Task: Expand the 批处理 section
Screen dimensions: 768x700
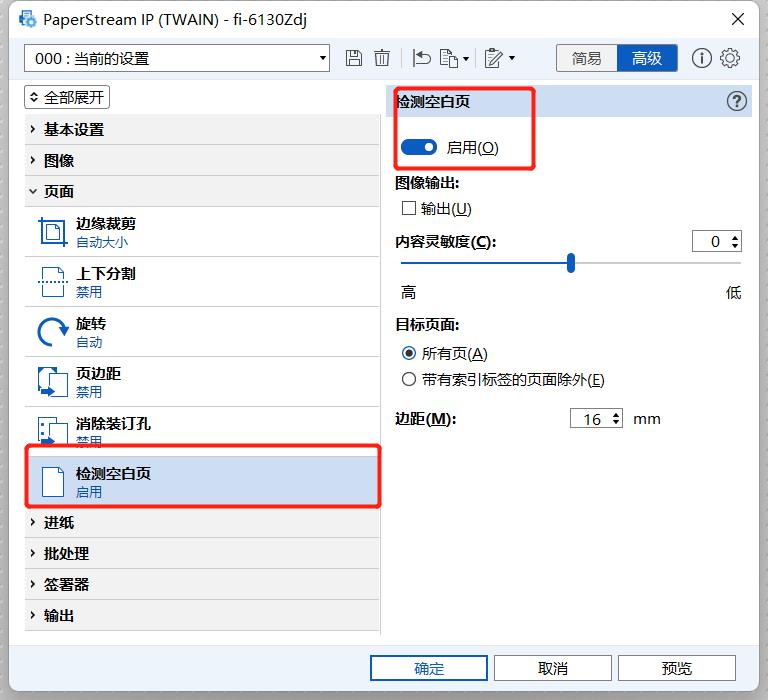Action: (202, 554)
